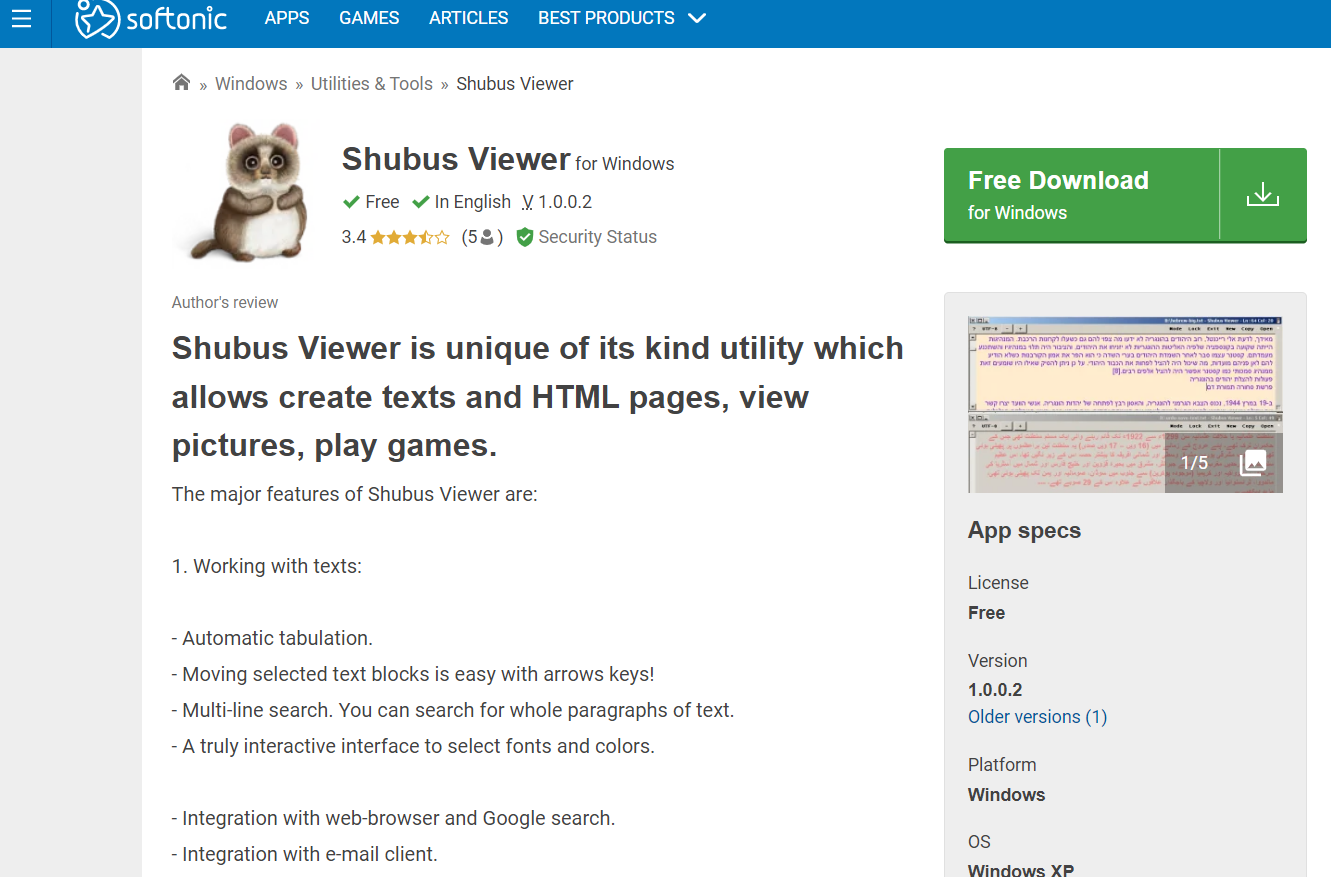
Task: Open the hamburger menu
Action: [x=21, y=18]
